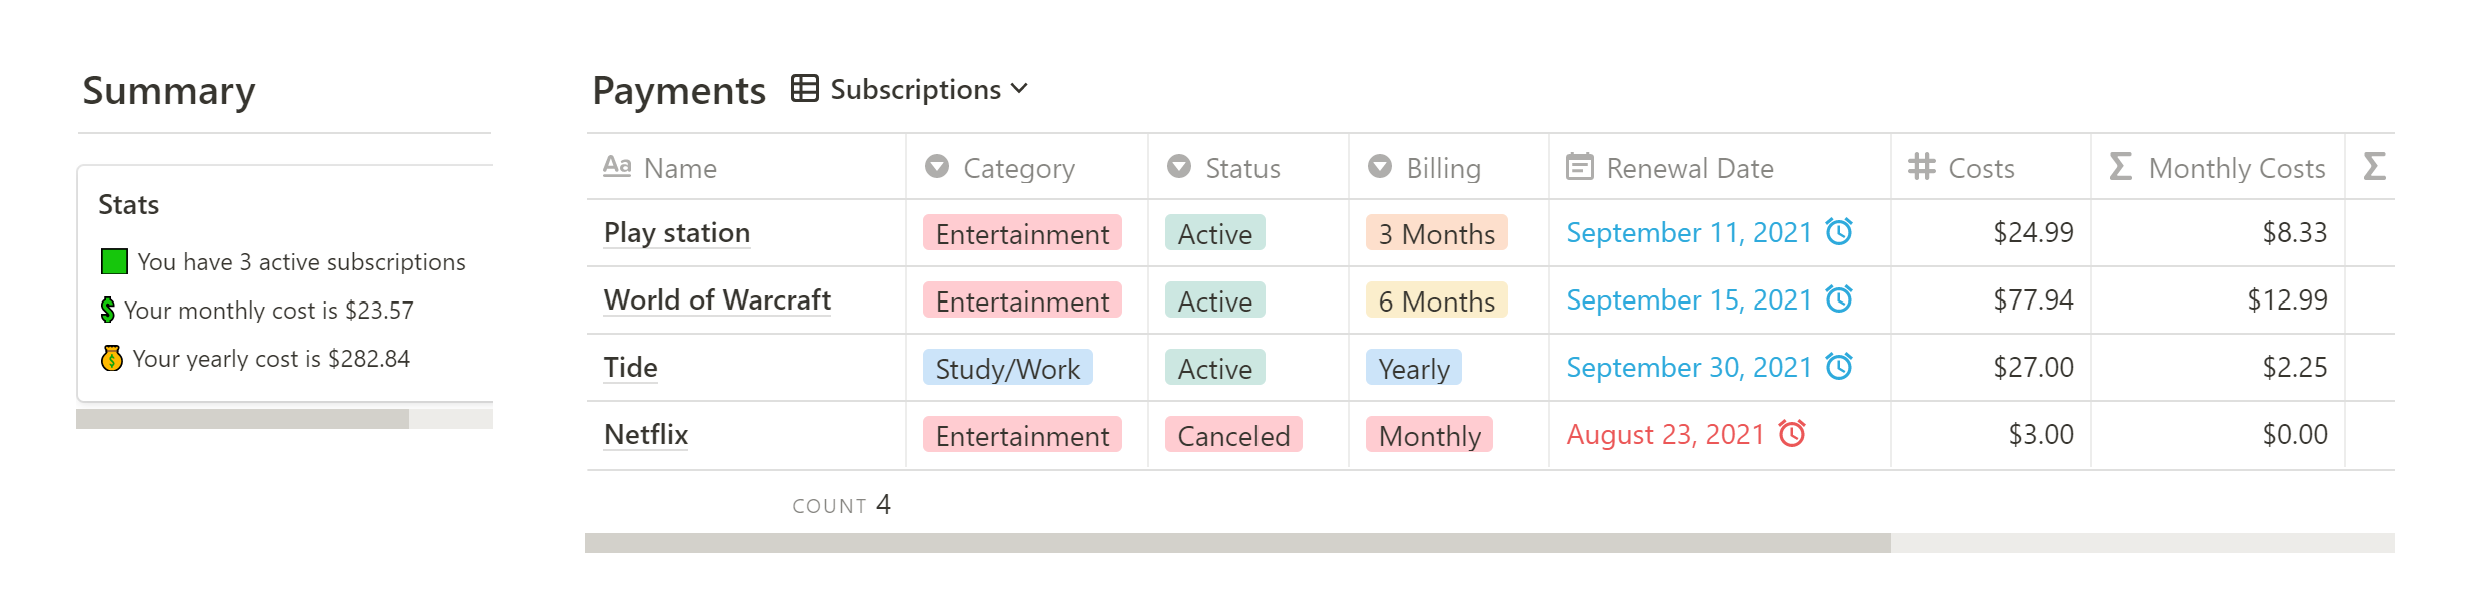Click the COUNT 4 calculation at the table bottom
The width and height of the screenshot is (2483, 613).
tap(841, 505)
